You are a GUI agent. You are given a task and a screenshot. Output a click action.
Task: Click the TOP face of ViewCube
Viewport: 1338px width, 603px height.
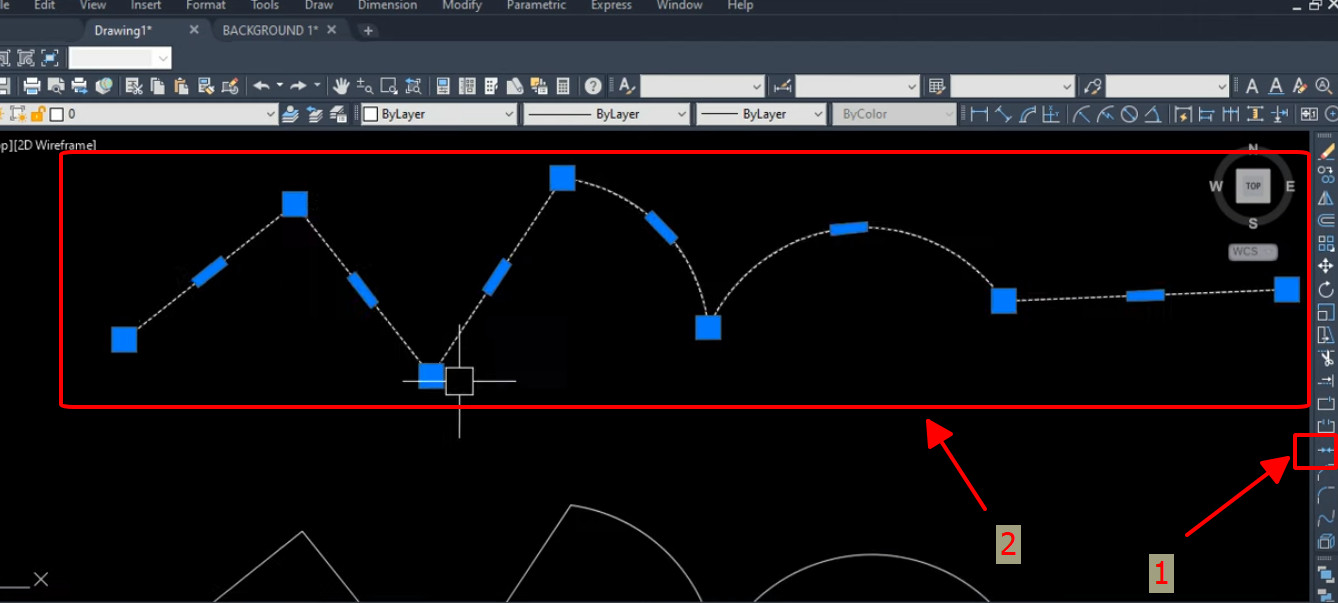point(1253,186)
